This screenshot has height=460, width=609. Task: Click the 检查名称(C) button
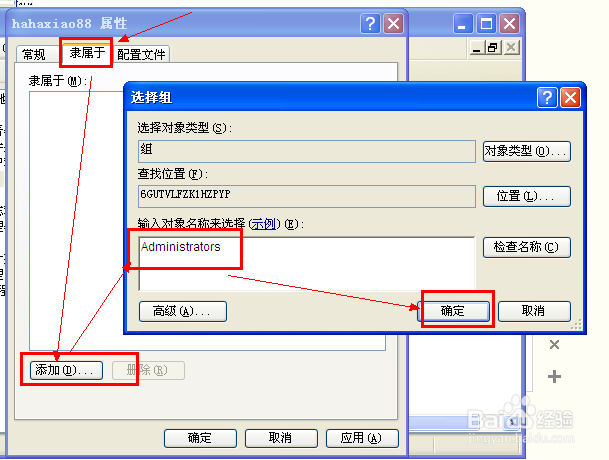pos(527,247)
